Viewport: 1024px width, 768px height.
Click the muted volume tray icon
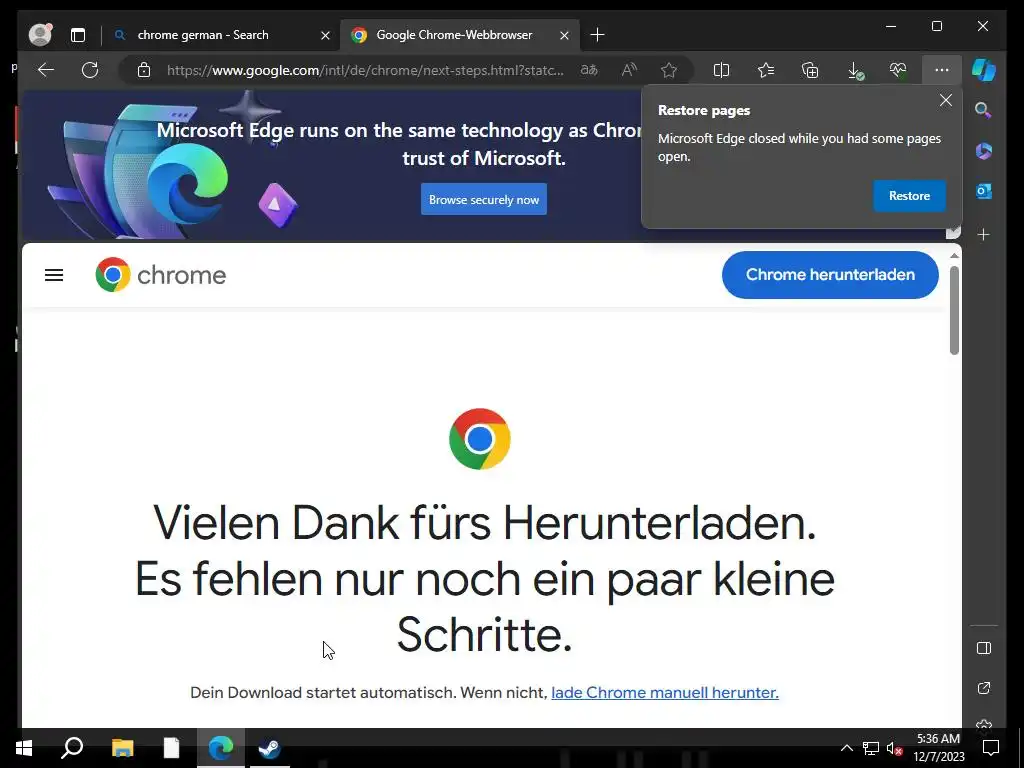point(895,748)
